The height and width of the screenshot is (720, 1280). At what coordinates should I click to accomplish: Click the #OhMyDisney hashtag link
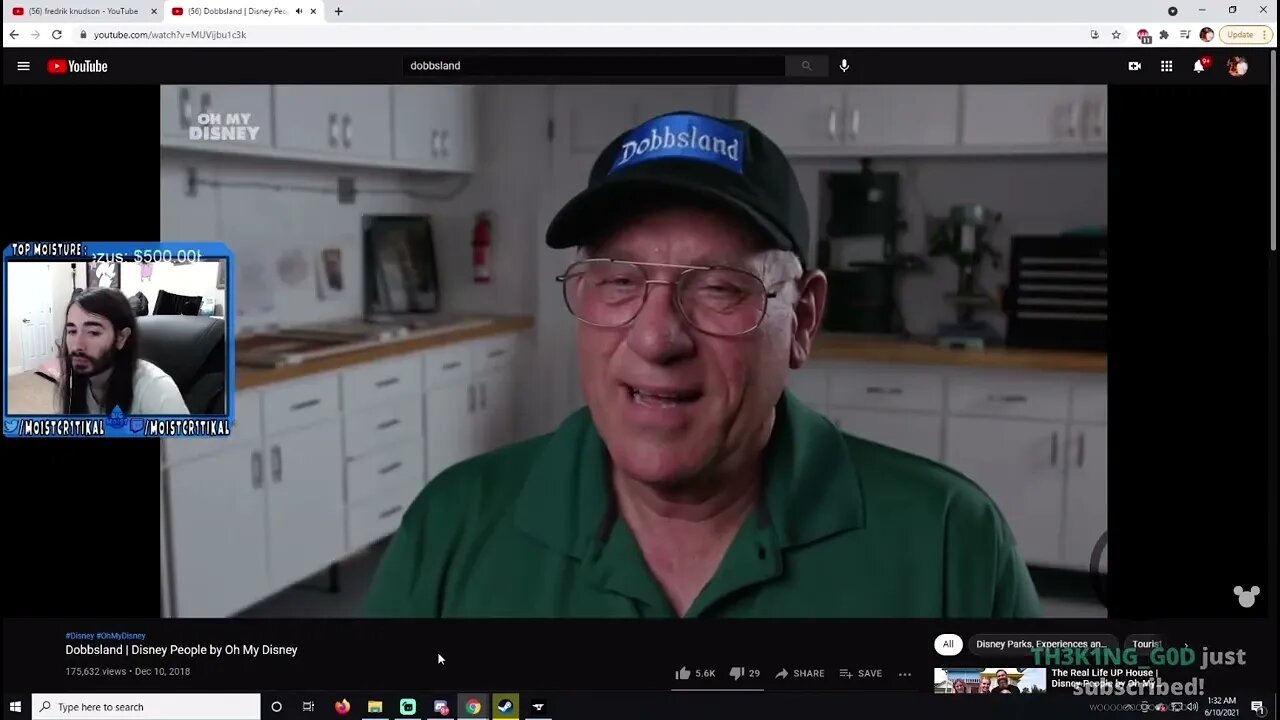[121, 636]
